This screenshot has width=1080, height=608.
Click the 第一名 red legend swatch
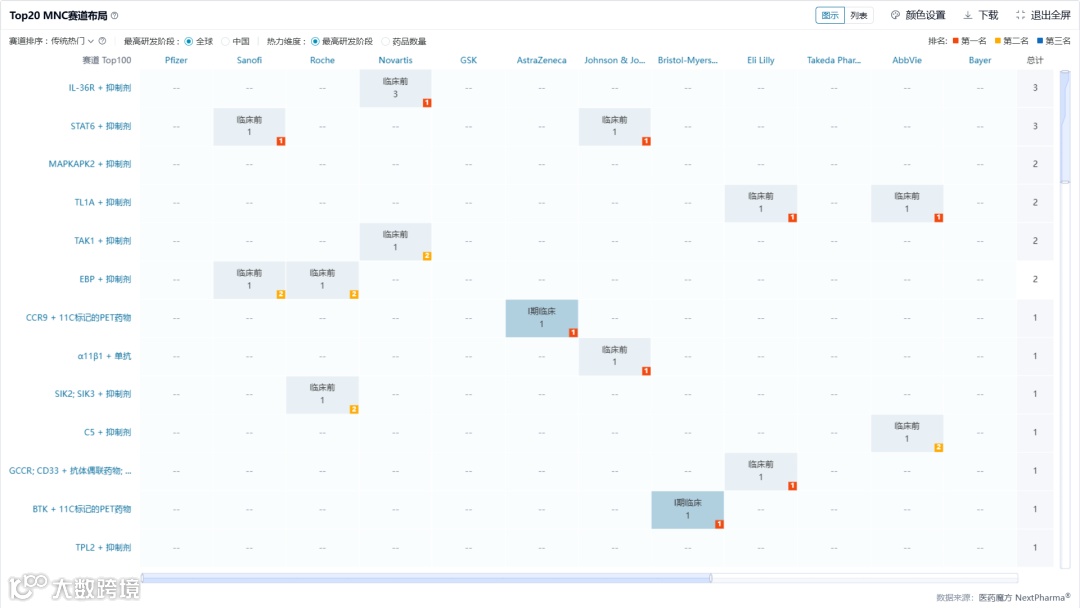[x=955, y=41]
